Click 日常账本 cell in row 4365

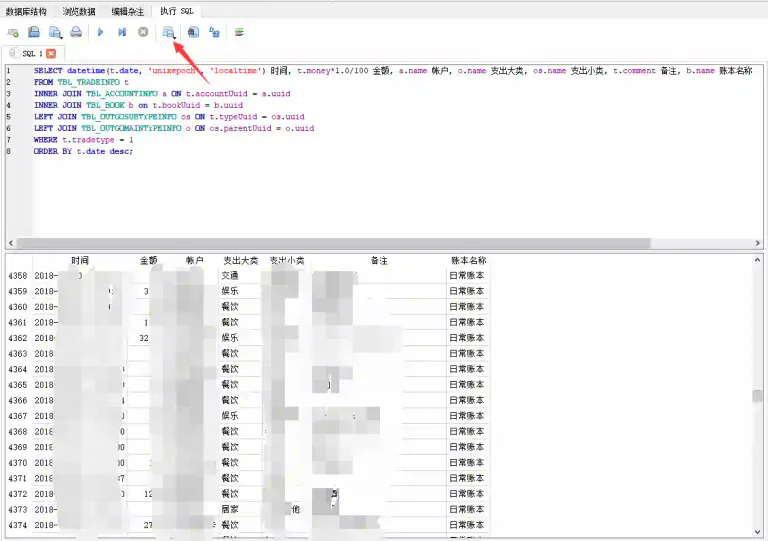pyautogui.click(x=467, y=385)
